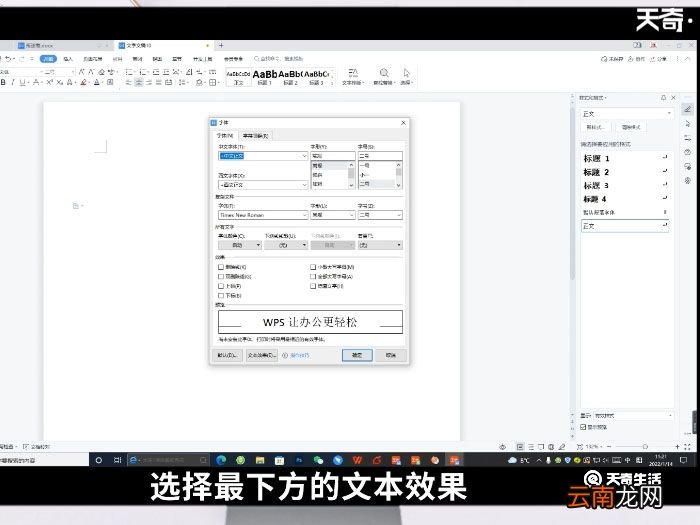Open the Western font dropdown
The width and height of the screenshot is (700, 525).
pyautogui.click(x=304, y=184)
